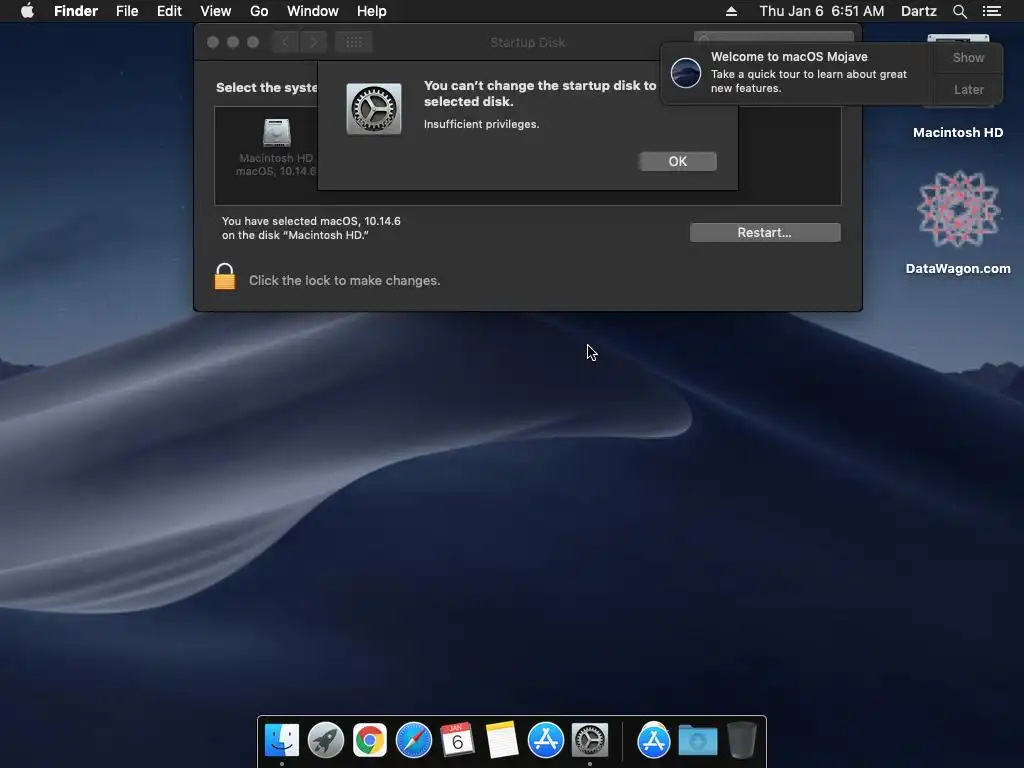Click the padlock to make changes
The height and width of the screenshot is (768, 1024).
225,277
